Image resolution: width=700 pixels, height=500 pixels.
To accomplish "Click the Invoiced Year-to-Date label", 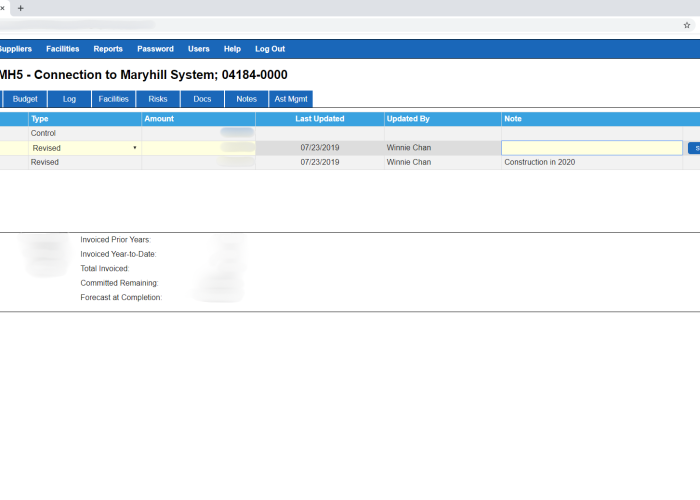I will [x=118, y=254].
